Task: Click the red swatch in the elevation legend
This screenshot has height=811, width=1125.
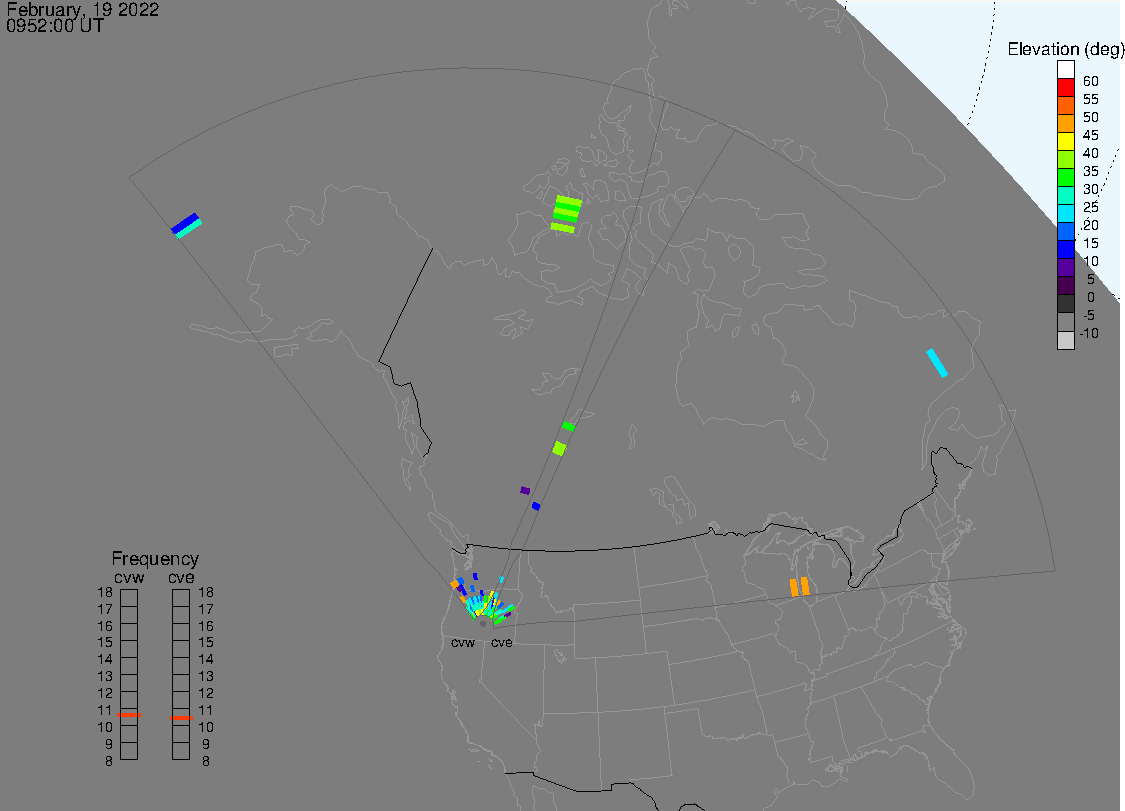Action: [1065, 88]
